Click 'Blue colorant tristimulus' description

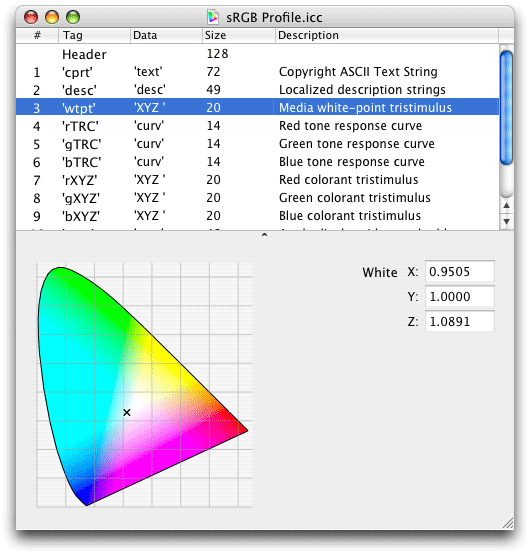pos(350,216)
